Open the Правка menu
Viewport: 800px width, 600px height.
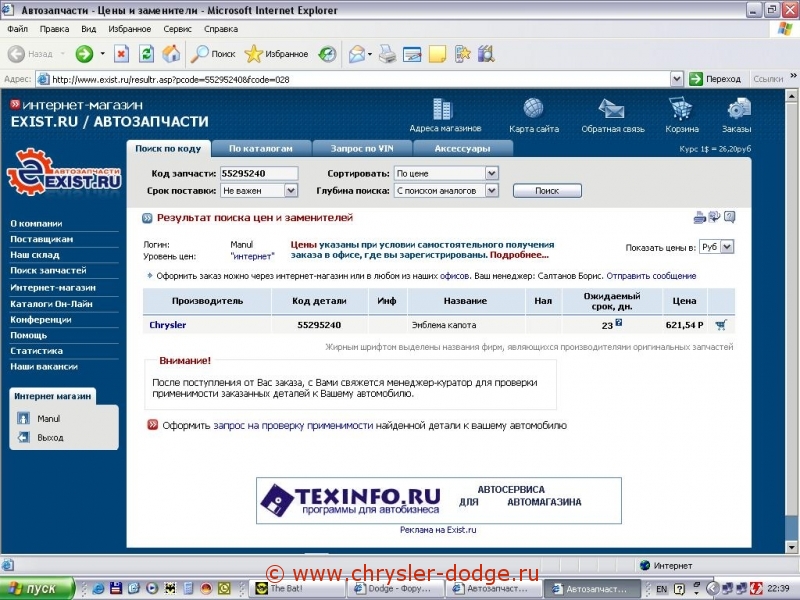coord(54,29)
